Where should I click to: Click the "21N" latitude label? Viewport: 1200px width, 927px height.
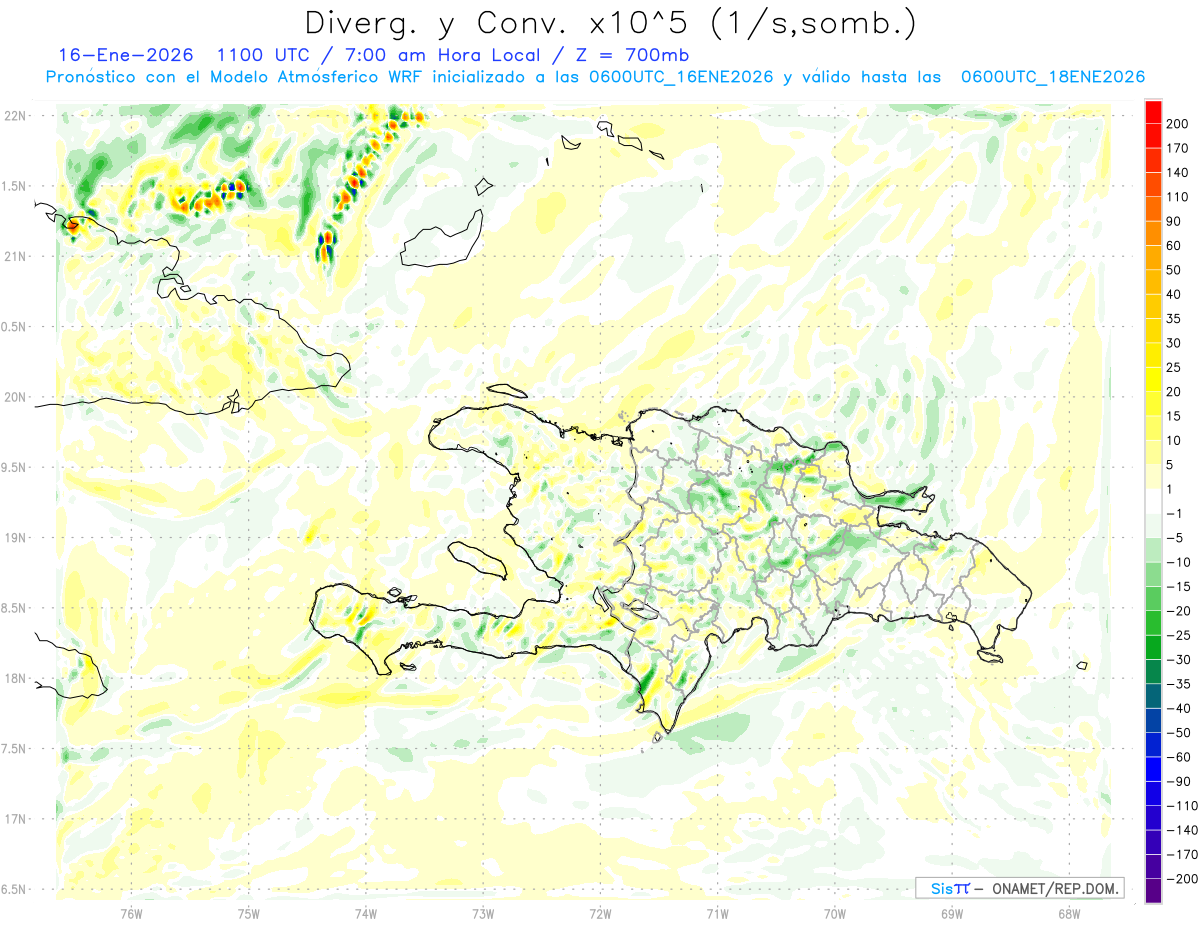15,256
